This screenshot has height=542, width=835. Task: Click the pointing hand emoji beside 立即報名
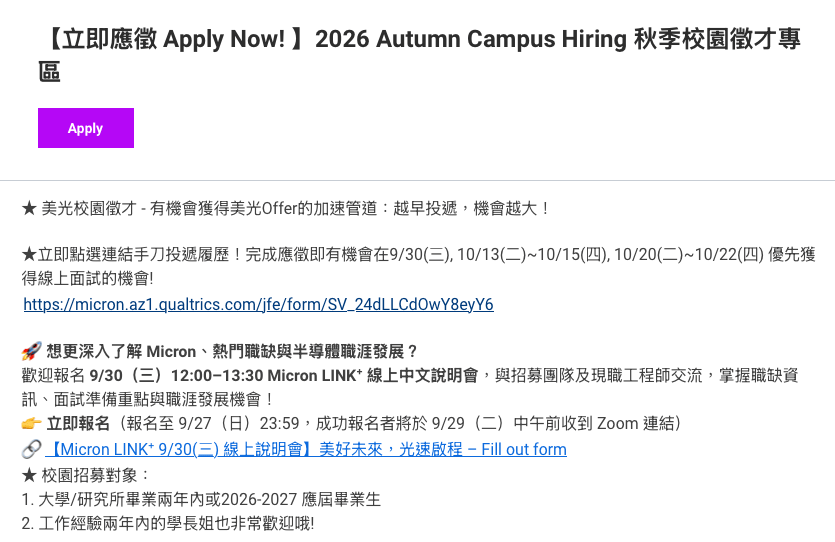tap(31, 423)
